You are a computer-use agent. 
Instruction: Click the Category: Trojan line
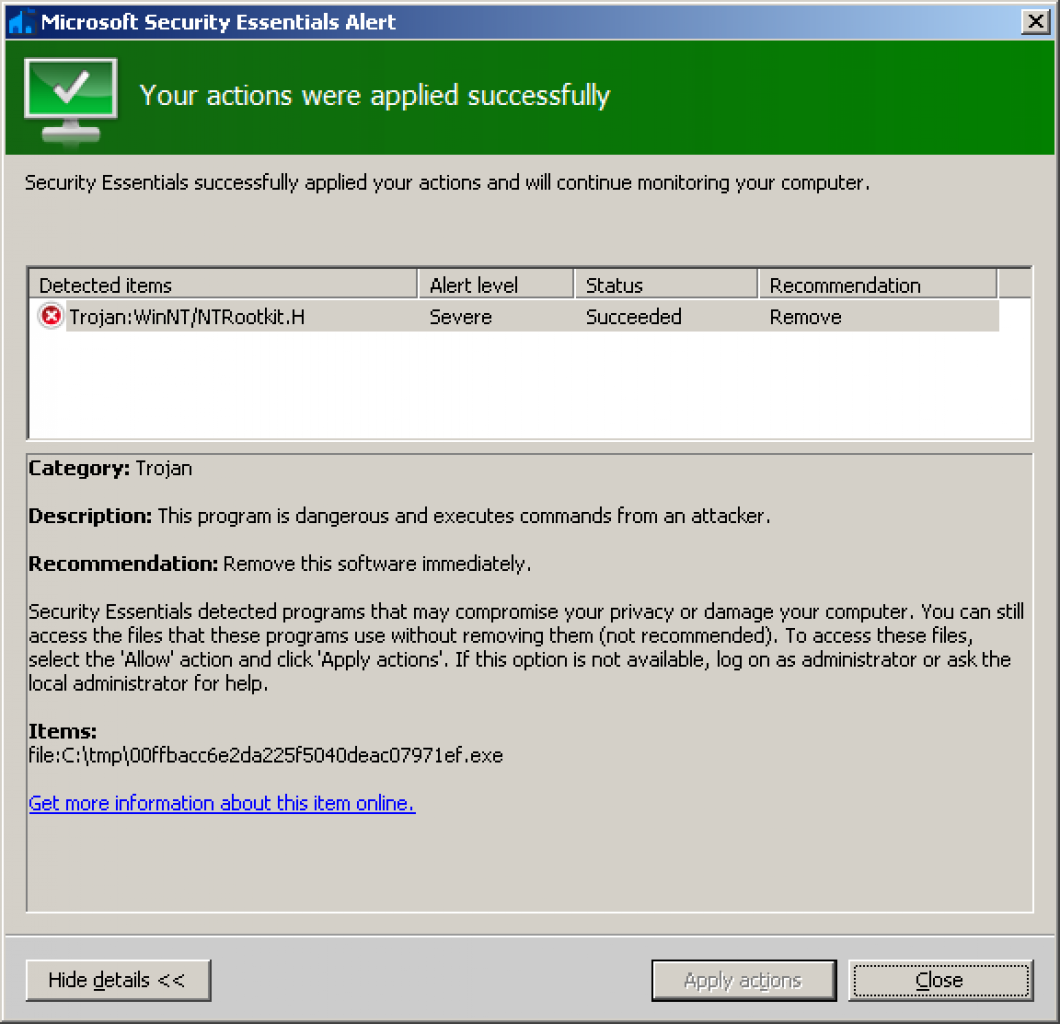(x=110, y=468)
